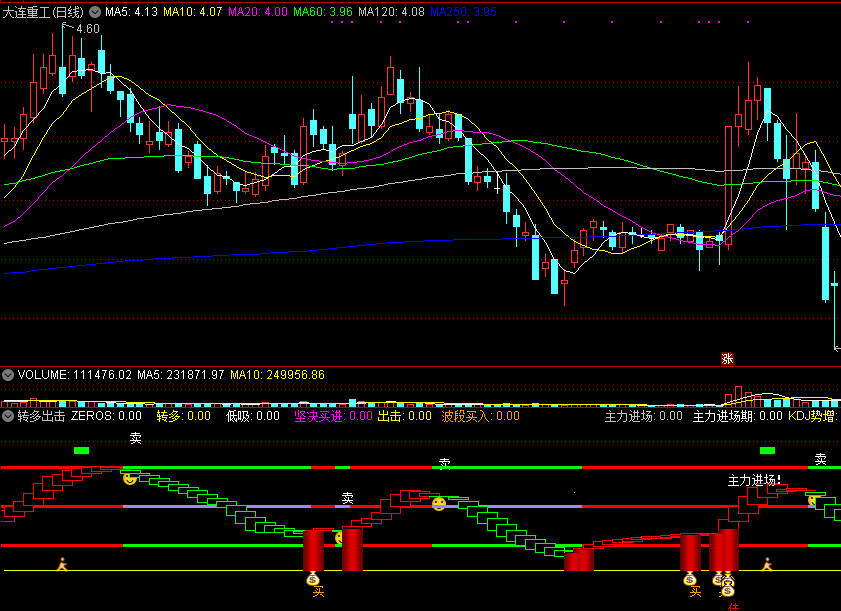Click the MA5: 4.13 legend label
This screenshot has width=841, height=611.
pyautogui.click(x=131, y=12)
